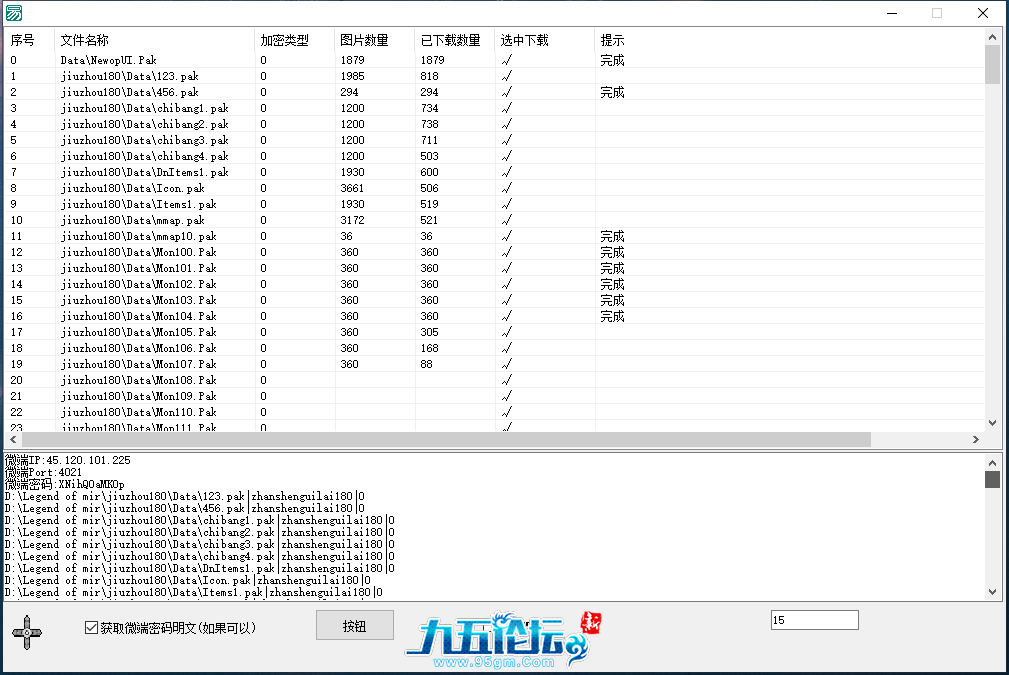The image size is (1009, 675).
Task: Click the file list scroll-down arrow
Action: 992,423
